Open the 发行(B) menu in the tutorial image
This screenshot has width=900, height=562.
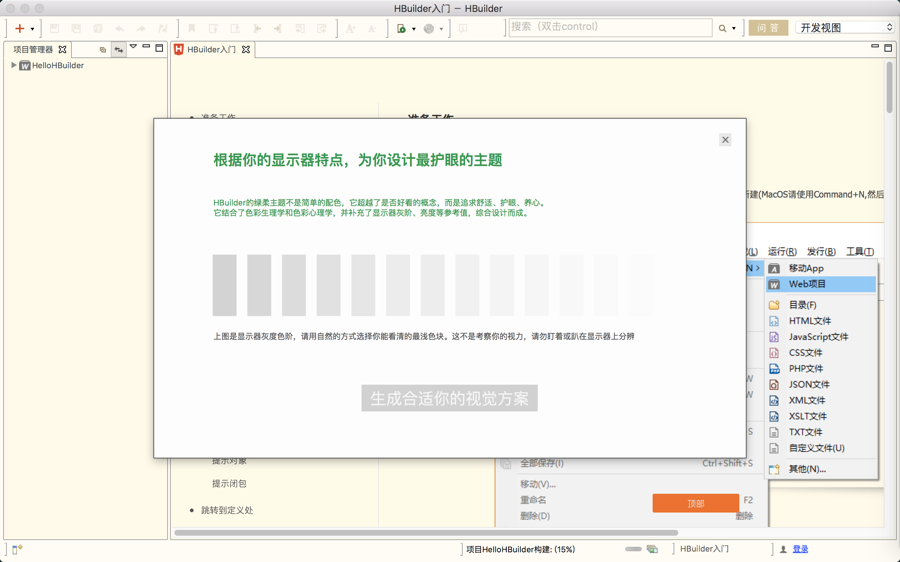coord(821,251)
